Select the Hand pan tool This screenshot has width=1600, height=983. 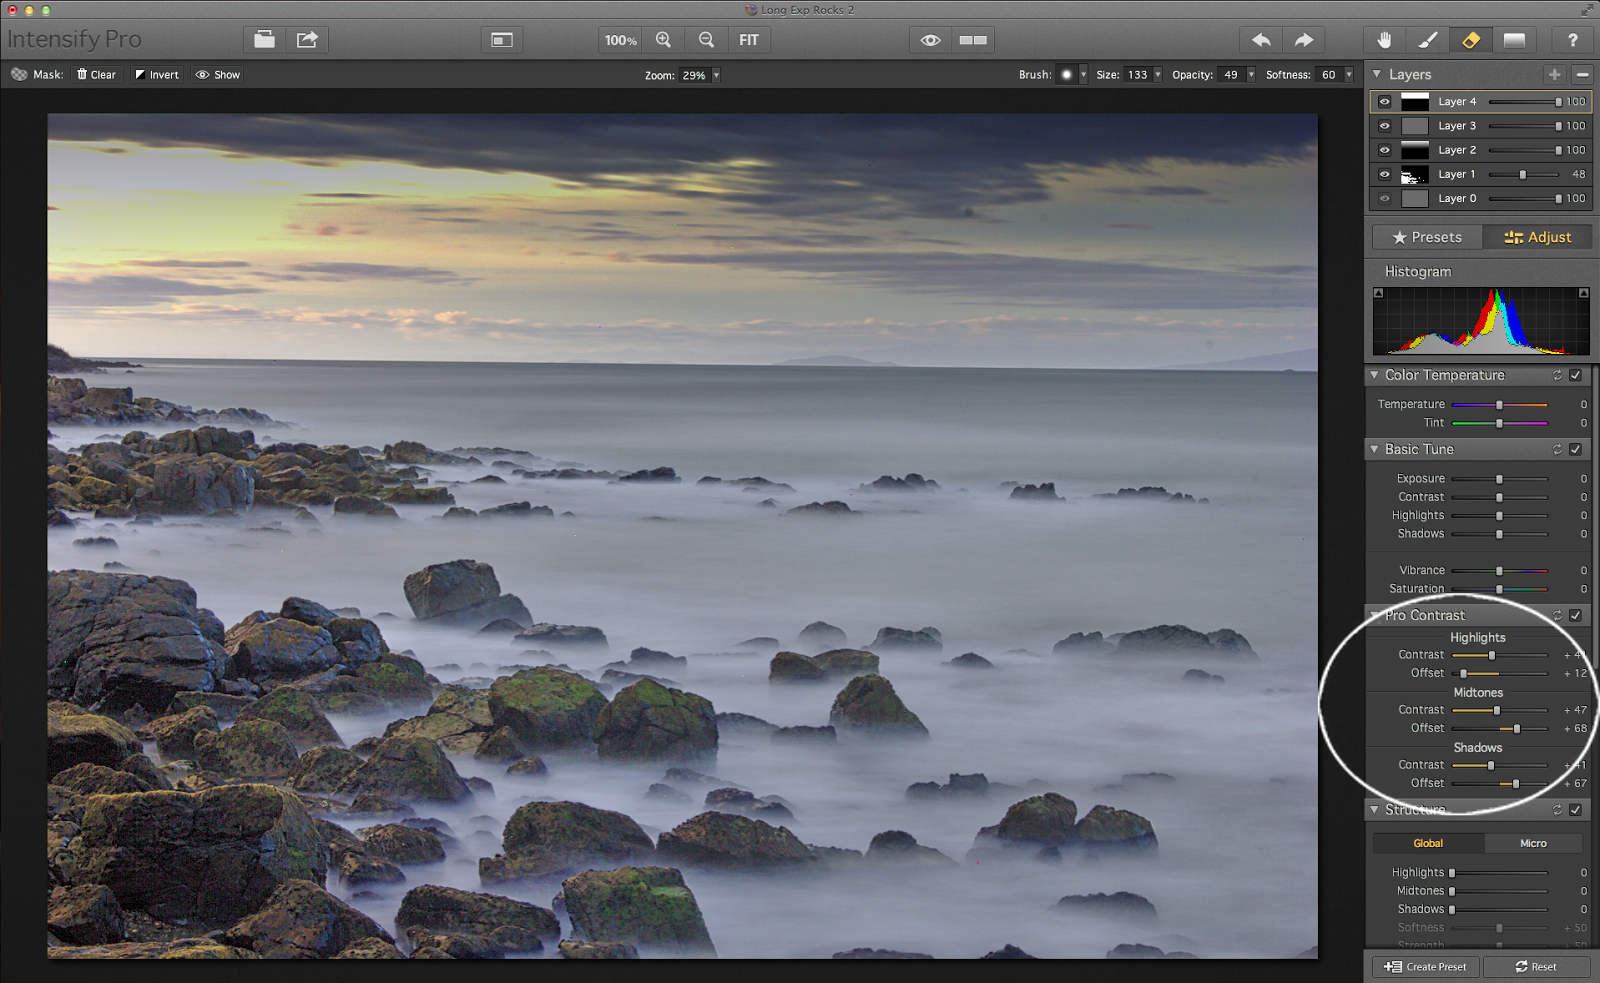point(1384,40)
